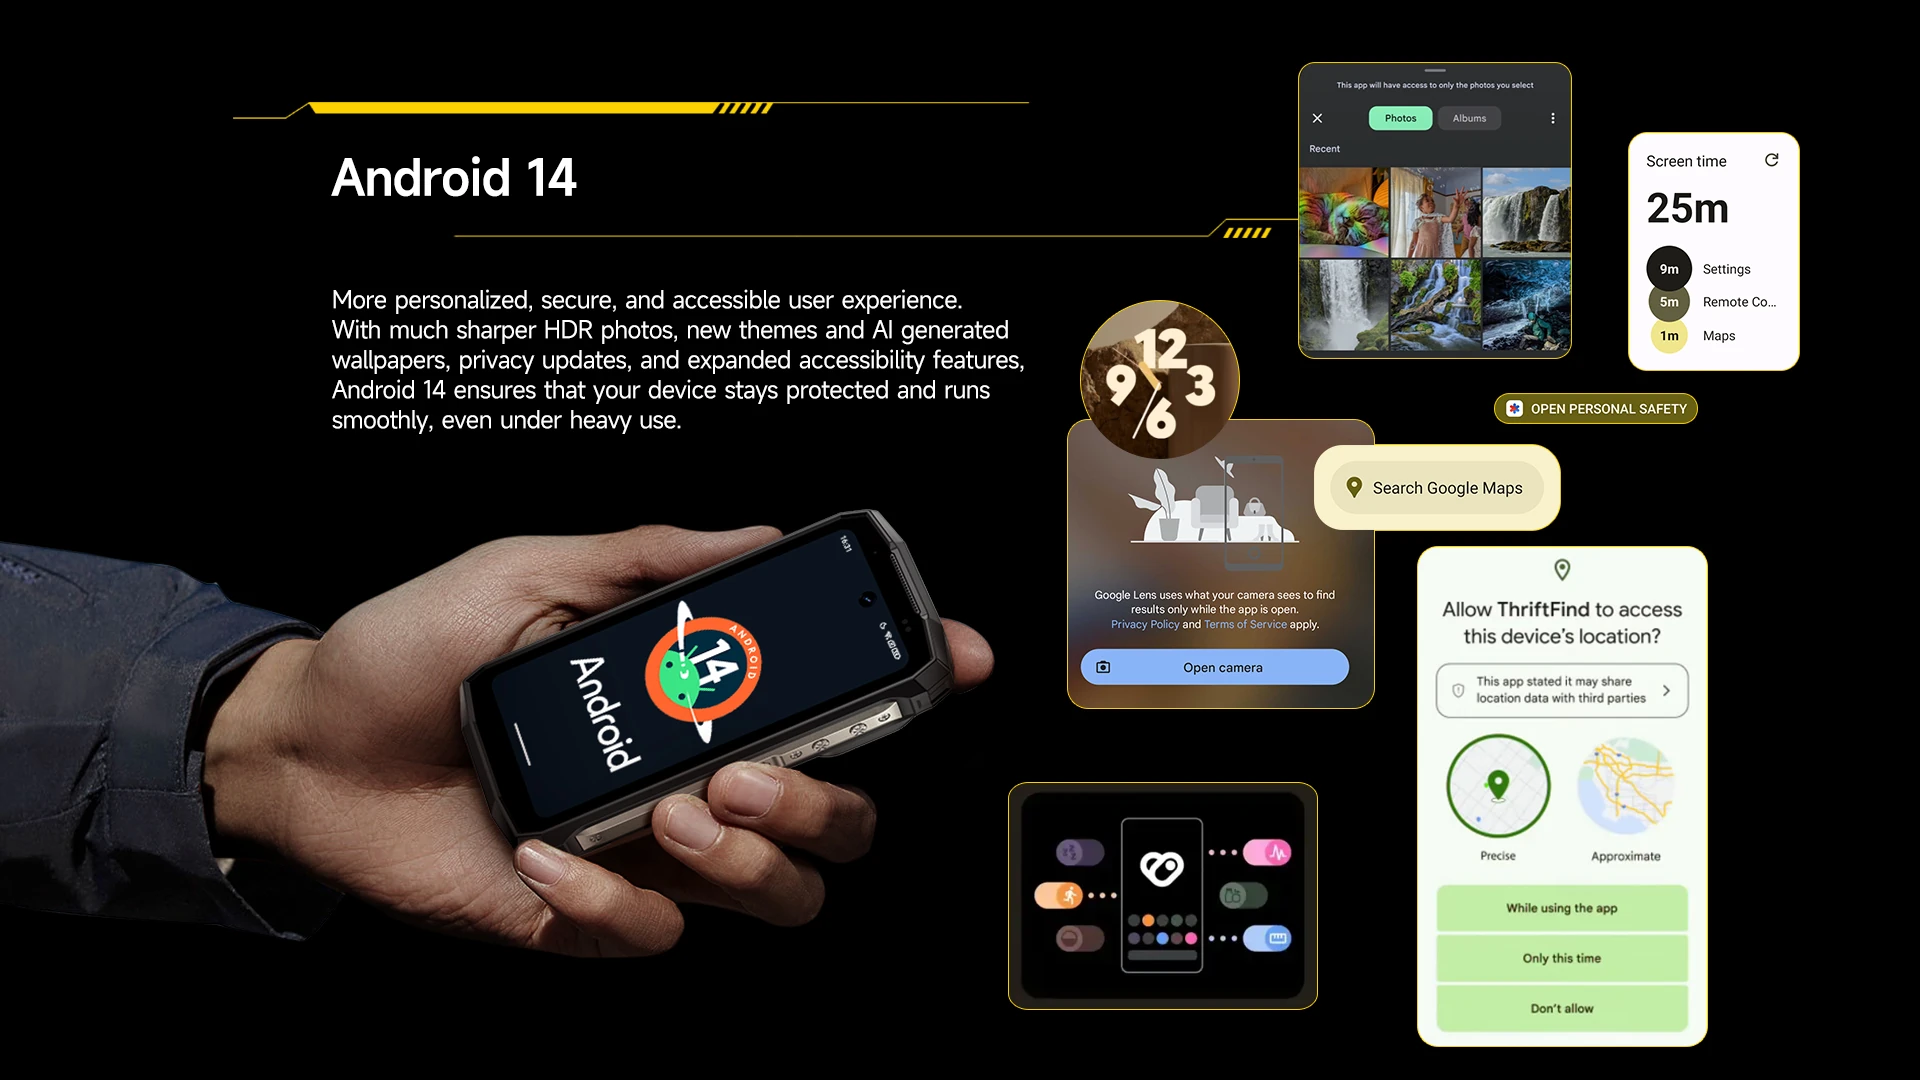Click the Google Maps search icon

click(1354, 488)
